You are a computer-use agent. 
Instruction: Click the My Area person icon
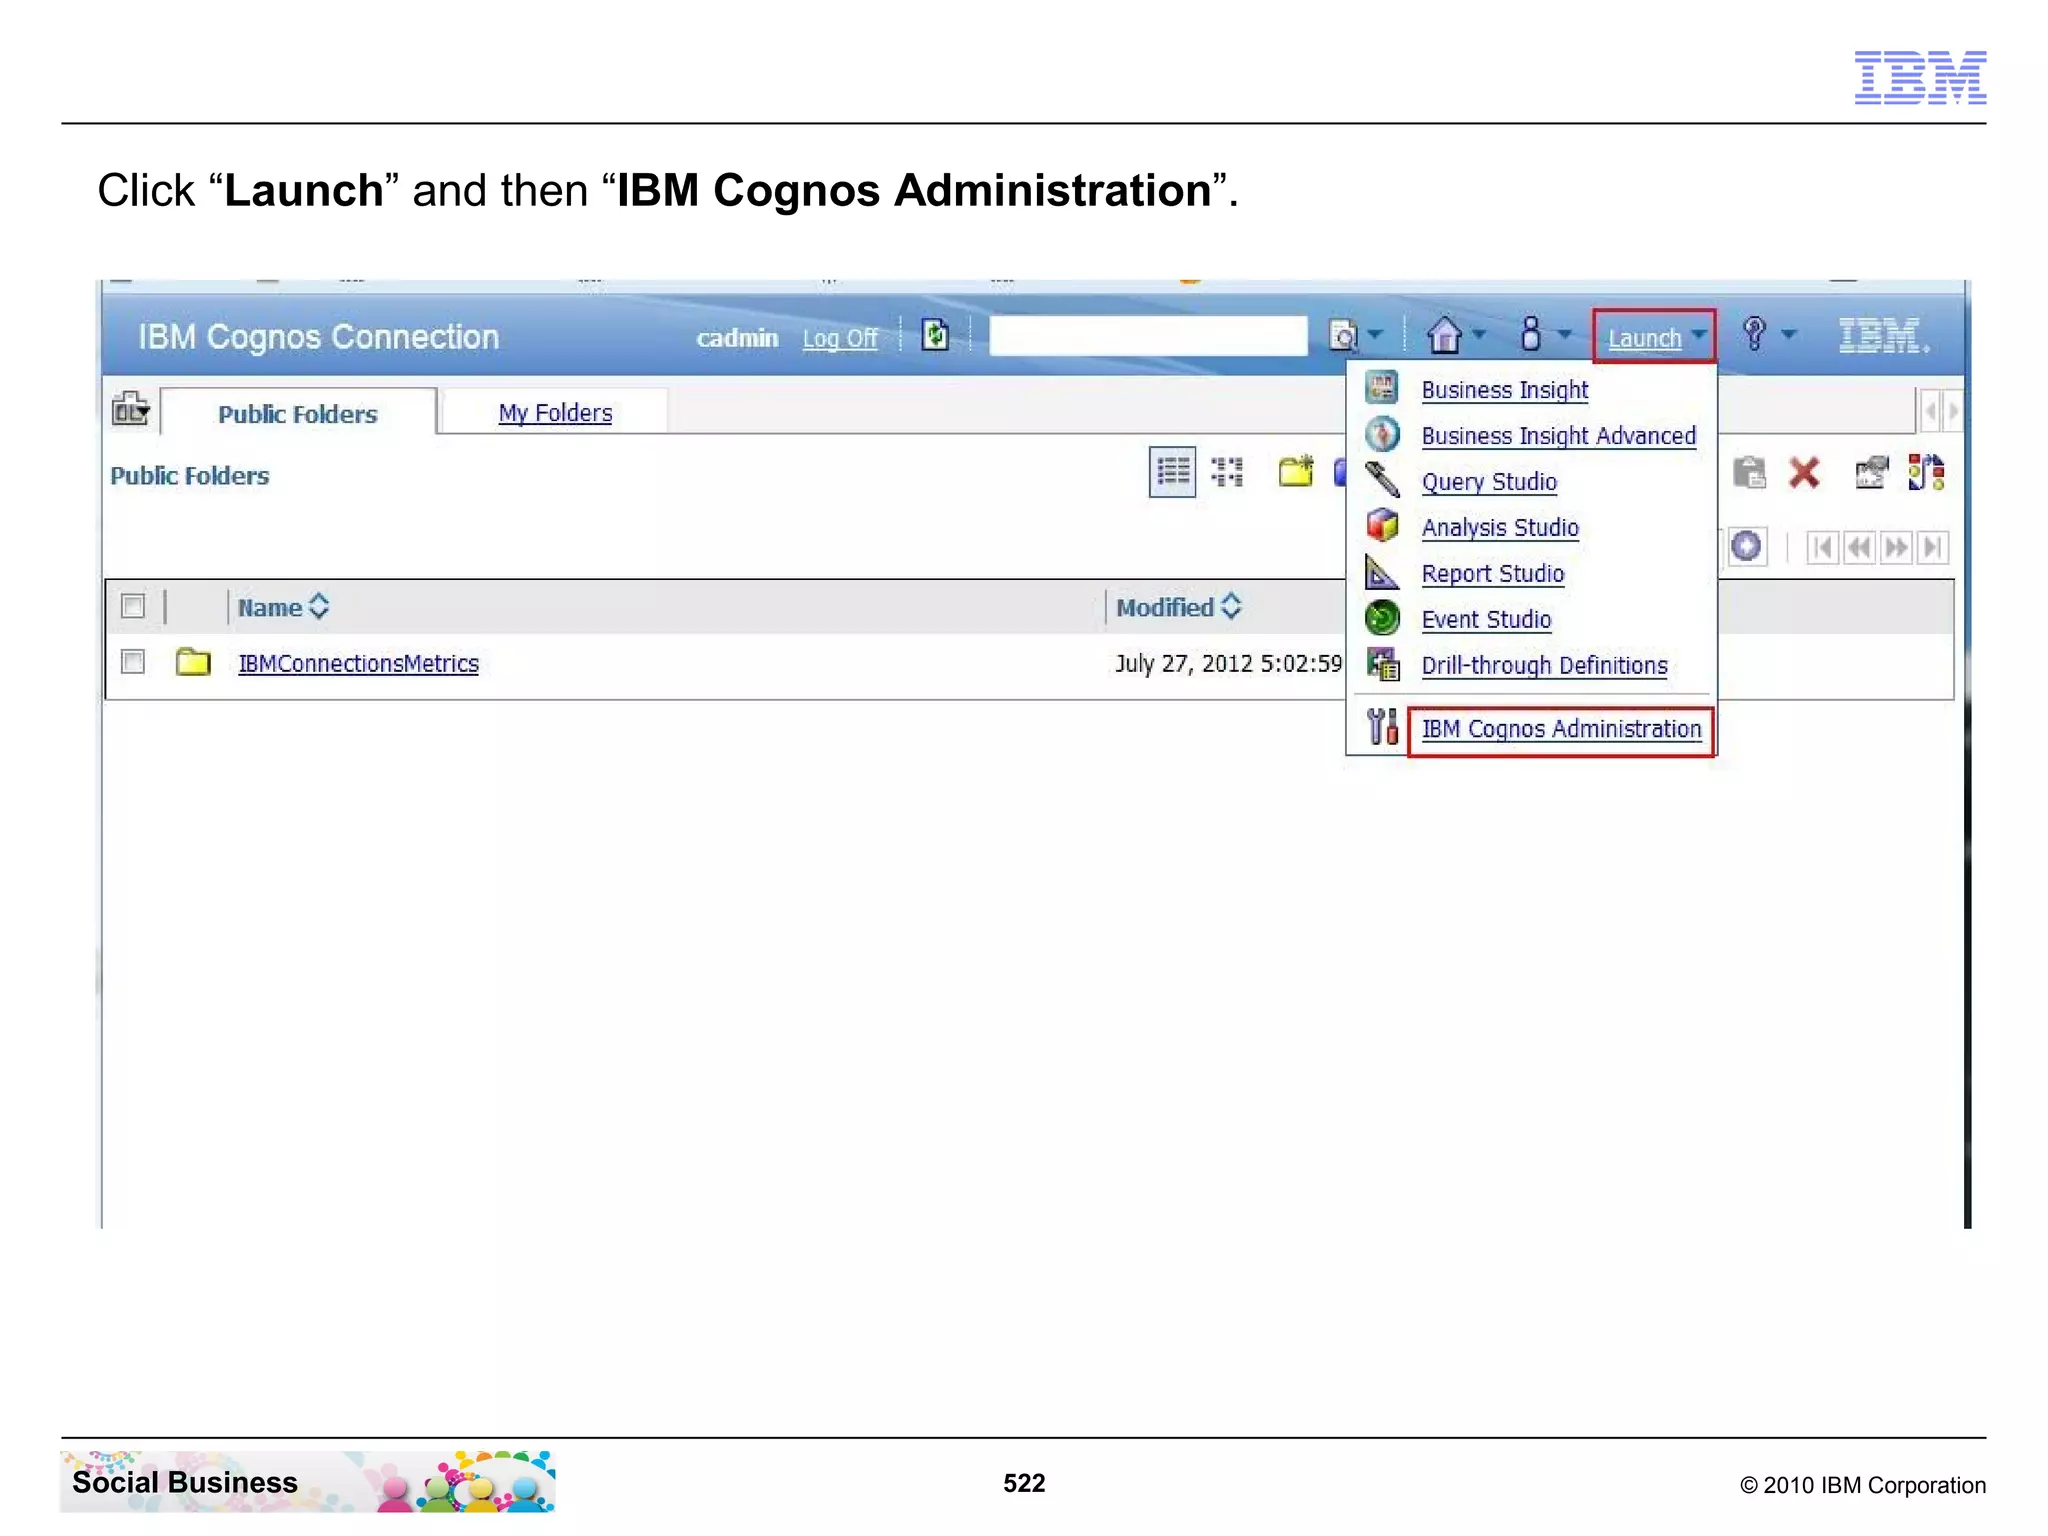pos(1530,334)
